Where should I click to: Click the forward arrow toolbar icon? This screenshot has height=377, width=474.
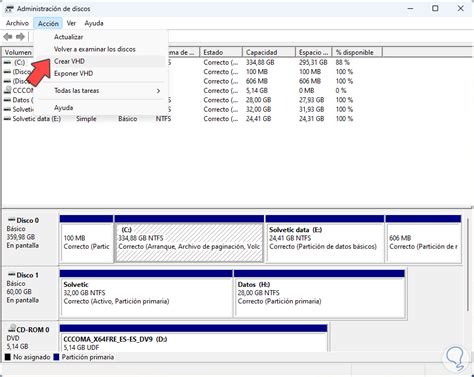pyautogui.click(x=20, y=37)
